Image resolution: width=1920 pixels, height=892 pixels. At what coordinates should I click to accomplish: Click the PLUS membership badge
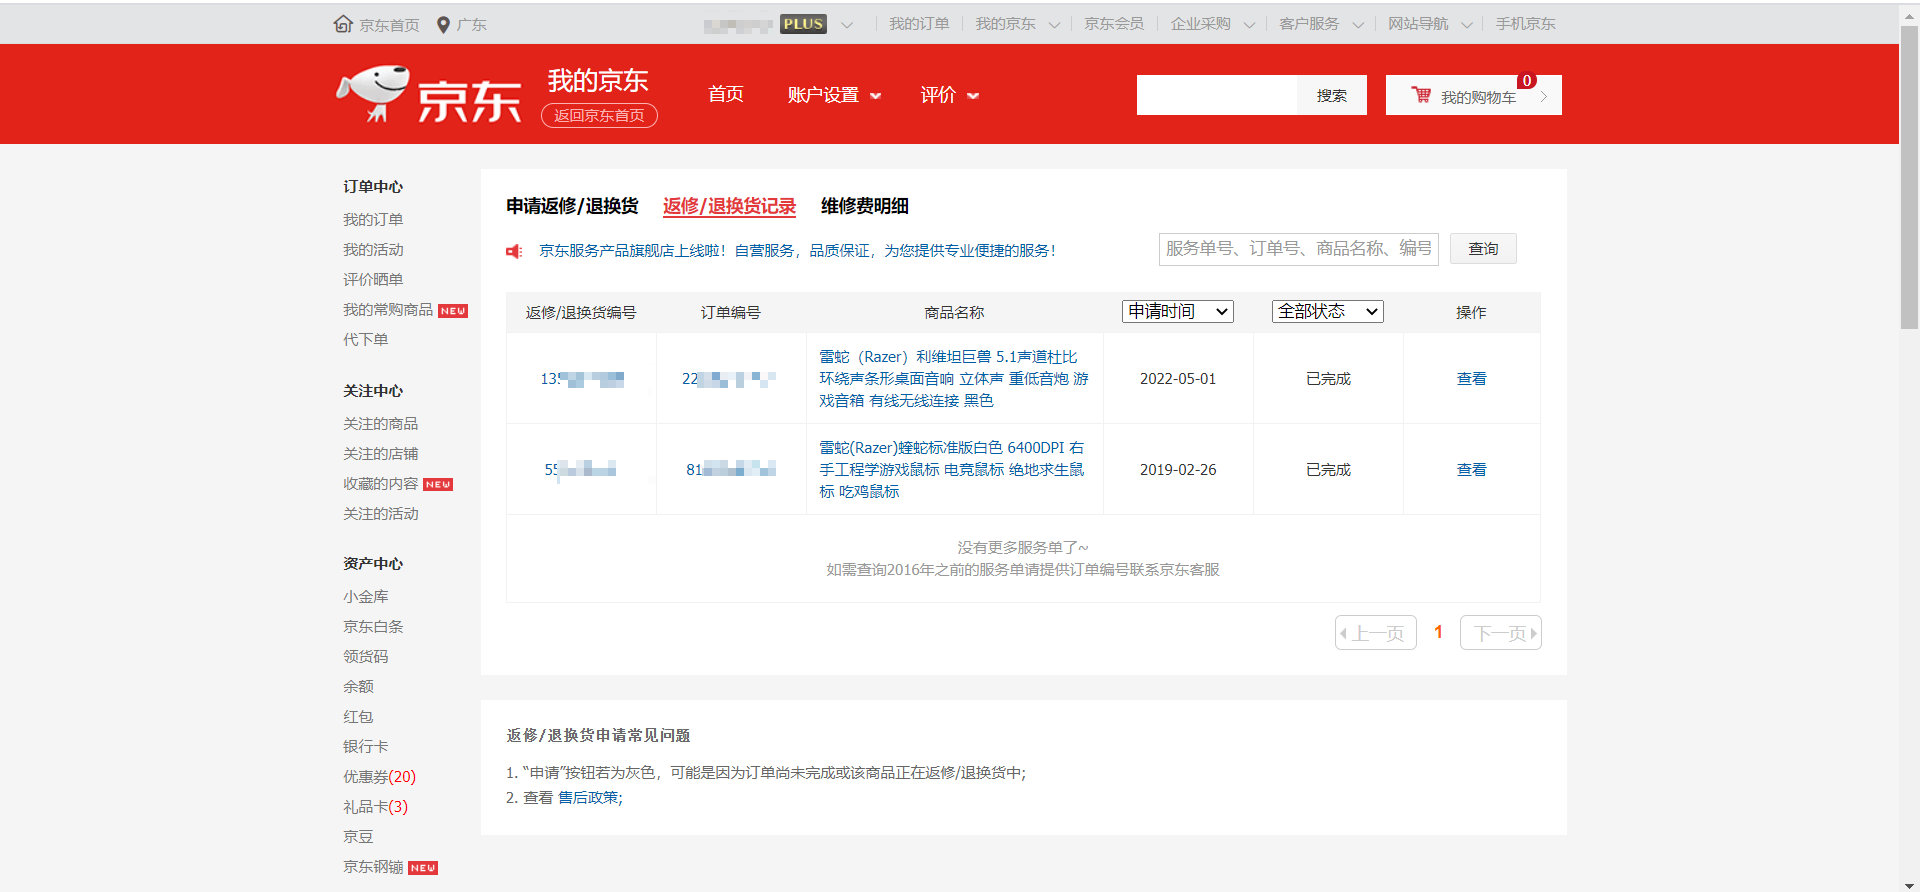[803, 24]
